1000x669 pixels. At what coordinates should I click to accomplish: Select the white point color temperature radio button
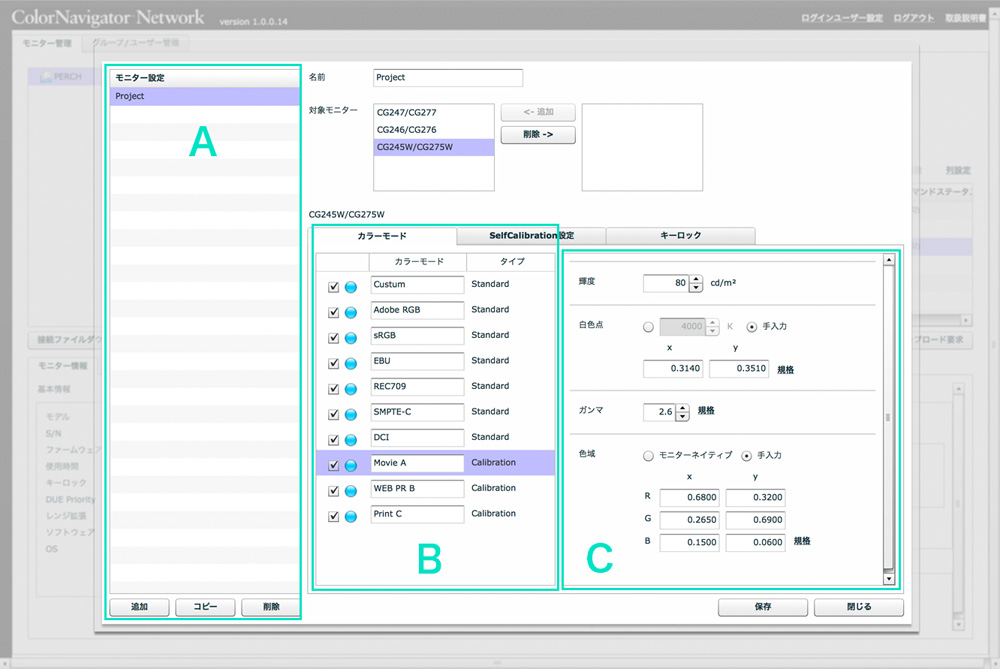649,327
